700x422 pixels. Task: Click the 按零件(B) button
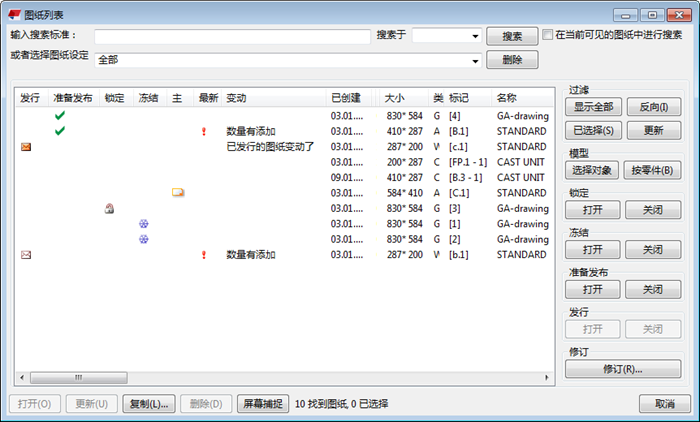click(x=652, y=170)
